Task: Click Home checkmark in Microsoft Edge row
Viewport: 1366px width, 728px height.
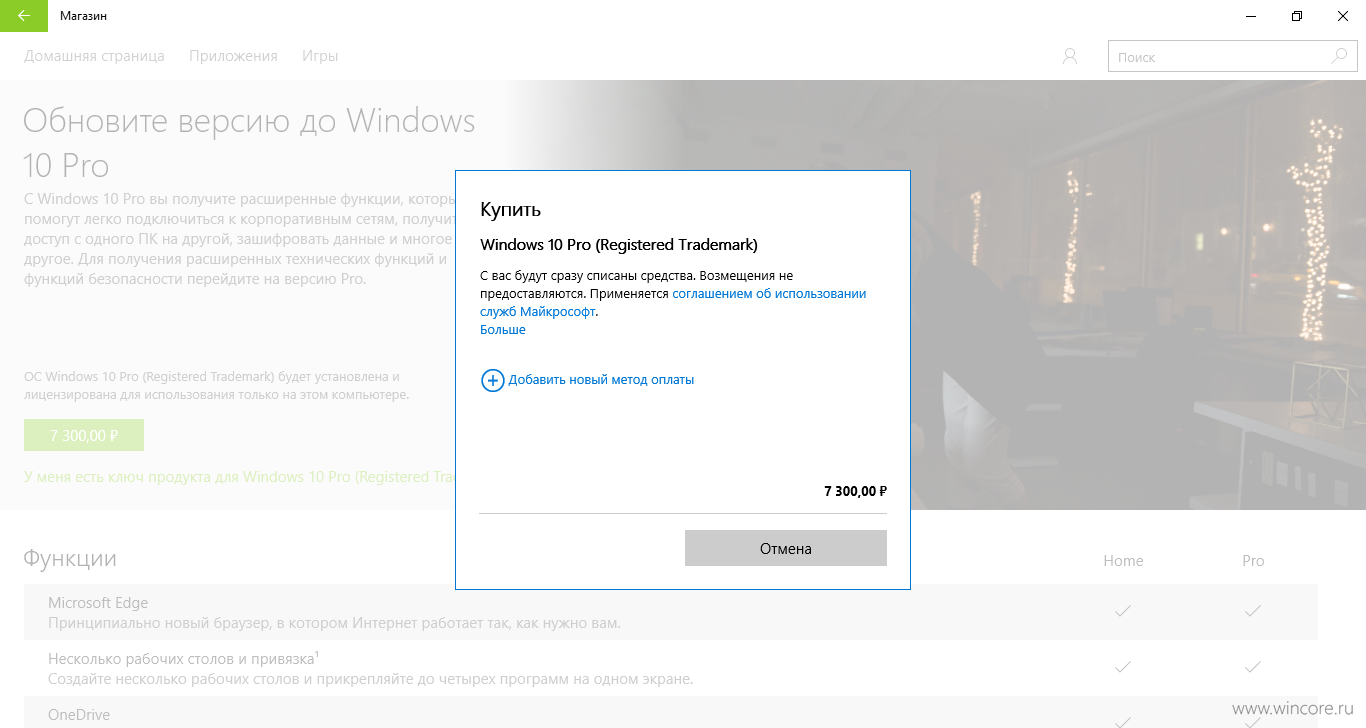Action: click(x=1123, y=610)
